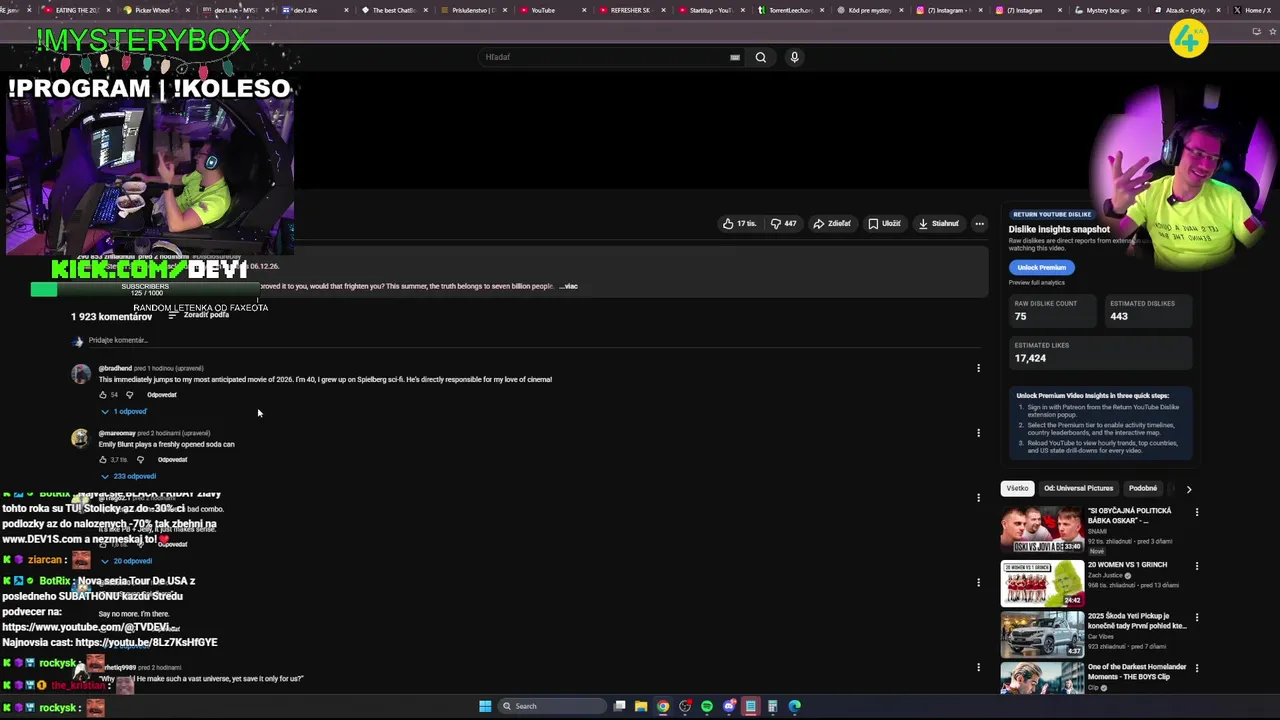Like the Emily Blunt soda can comment
This screenshot has height=720, width=1280.
click(x=102, y=460)
